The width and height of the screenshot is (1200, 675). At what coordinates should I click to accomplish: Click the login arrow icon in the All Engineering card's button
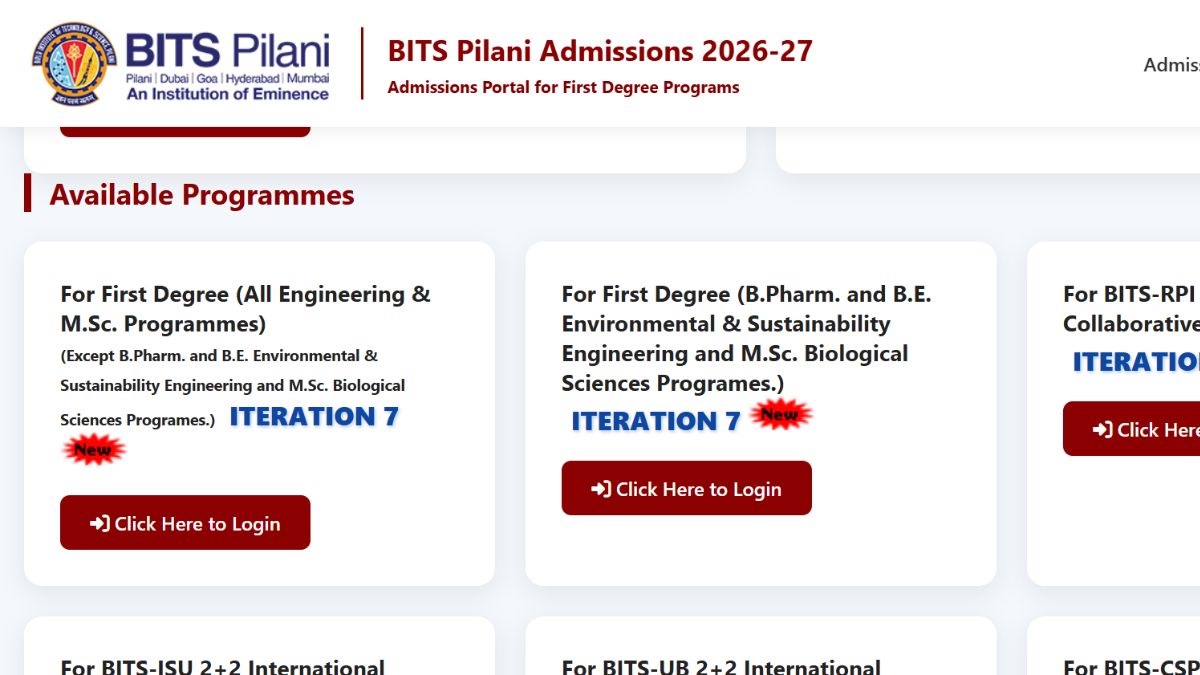click(100, 523)
